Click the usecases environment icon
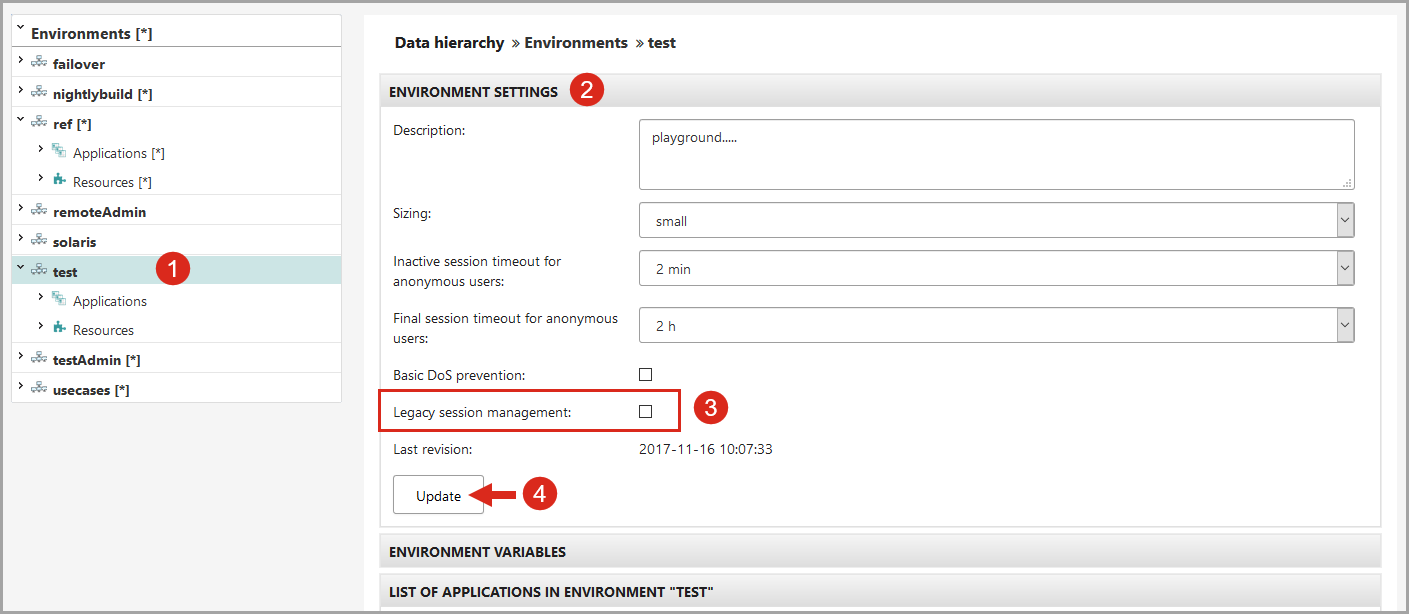 click(39, 389)
